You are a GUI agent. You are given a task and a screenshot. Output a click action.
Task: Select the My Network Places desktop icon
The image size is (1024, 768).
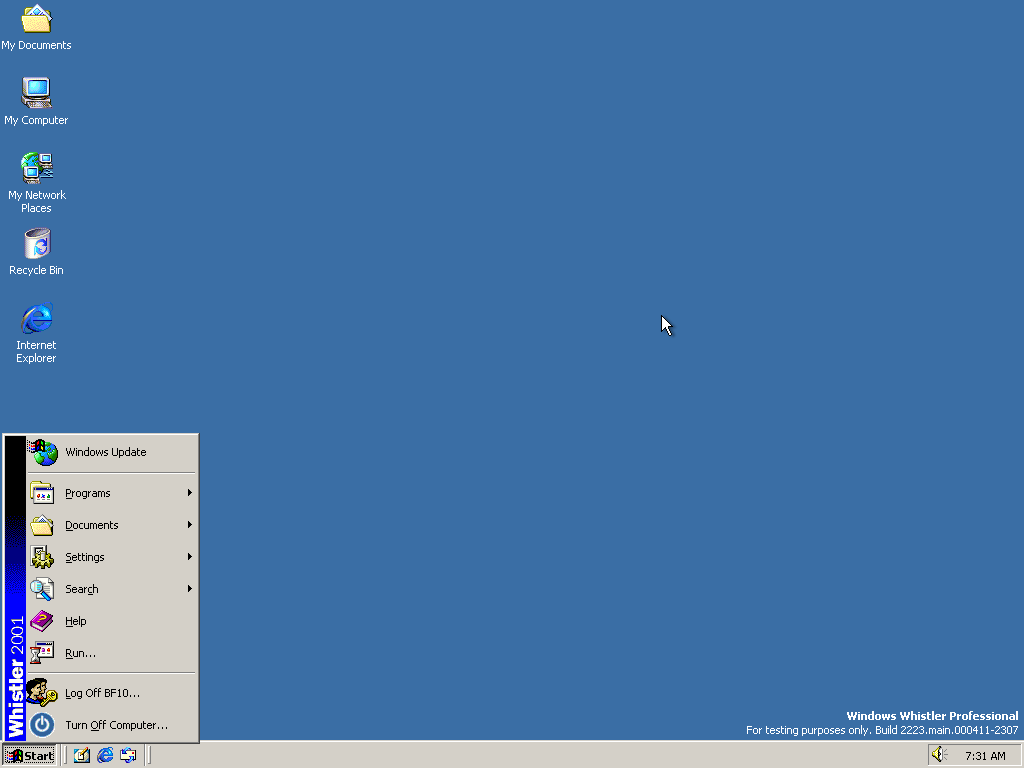[x=36, y=183]
